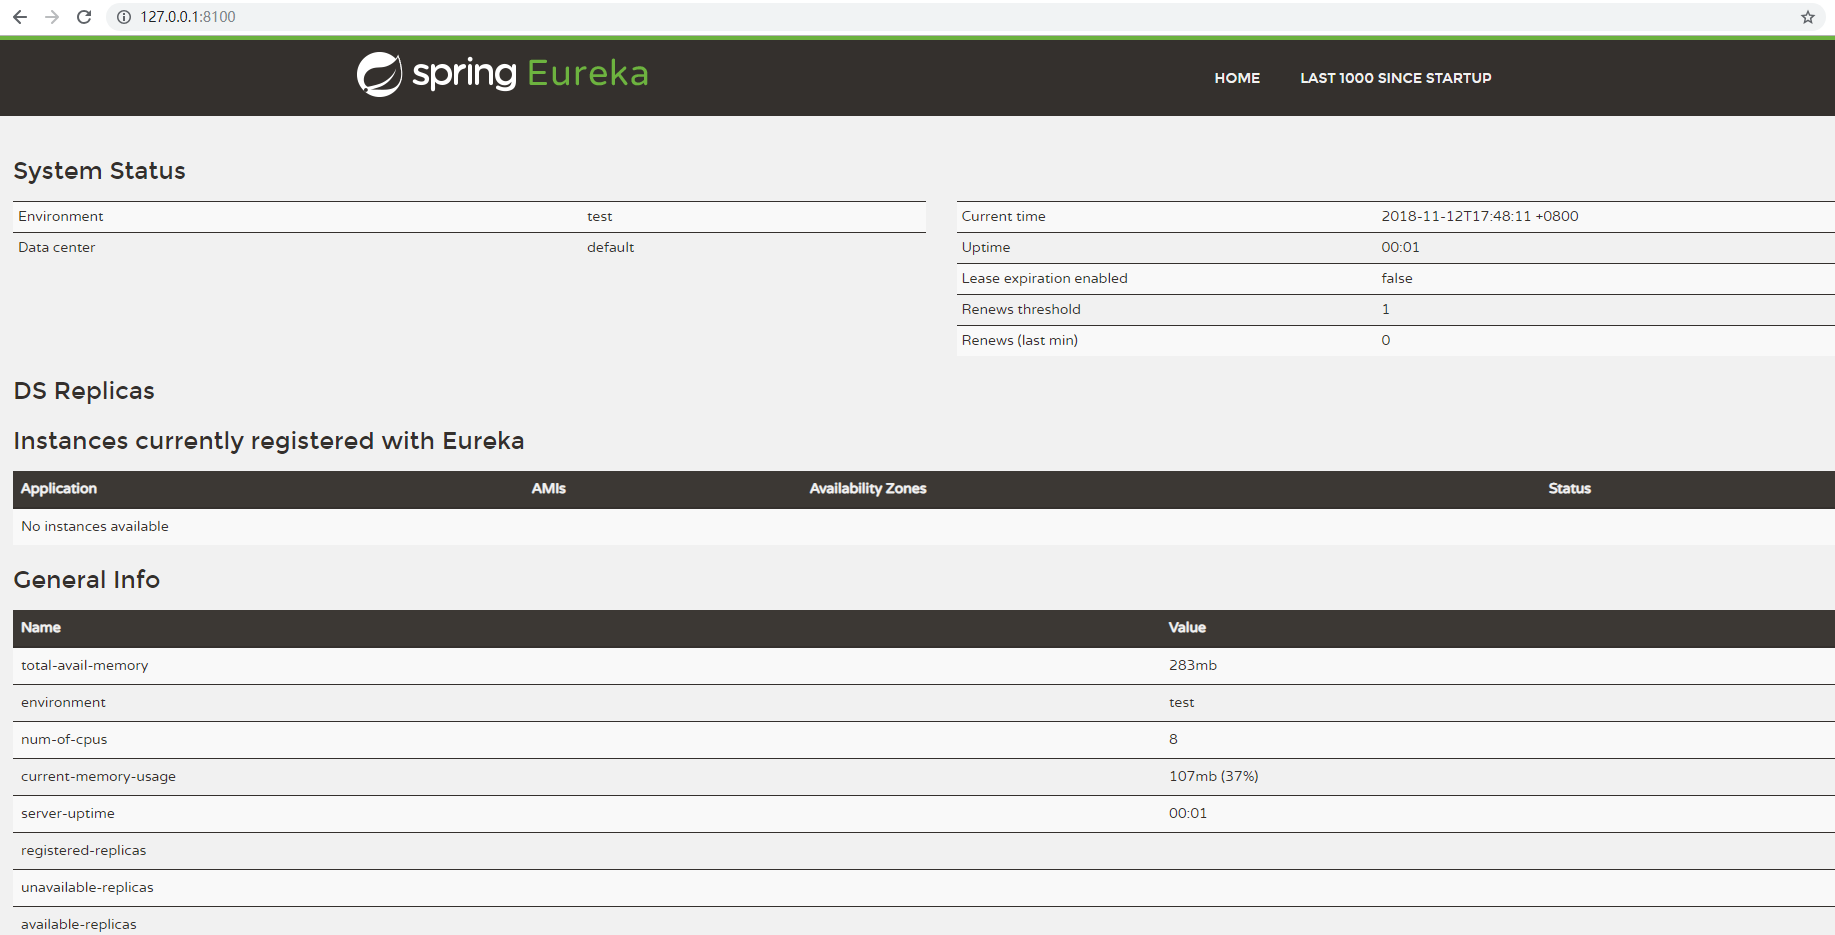Select the Data center value default
Screen dimensions: 1835x935
(610, 247)
